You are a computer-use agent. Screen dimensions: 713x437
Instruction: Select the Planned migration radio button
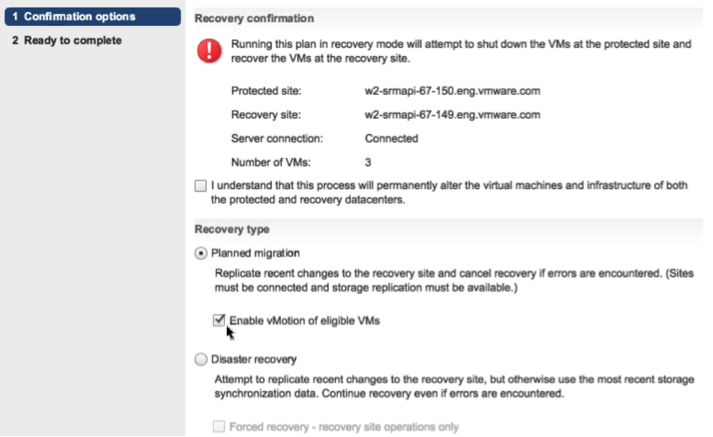coord(201,253)
